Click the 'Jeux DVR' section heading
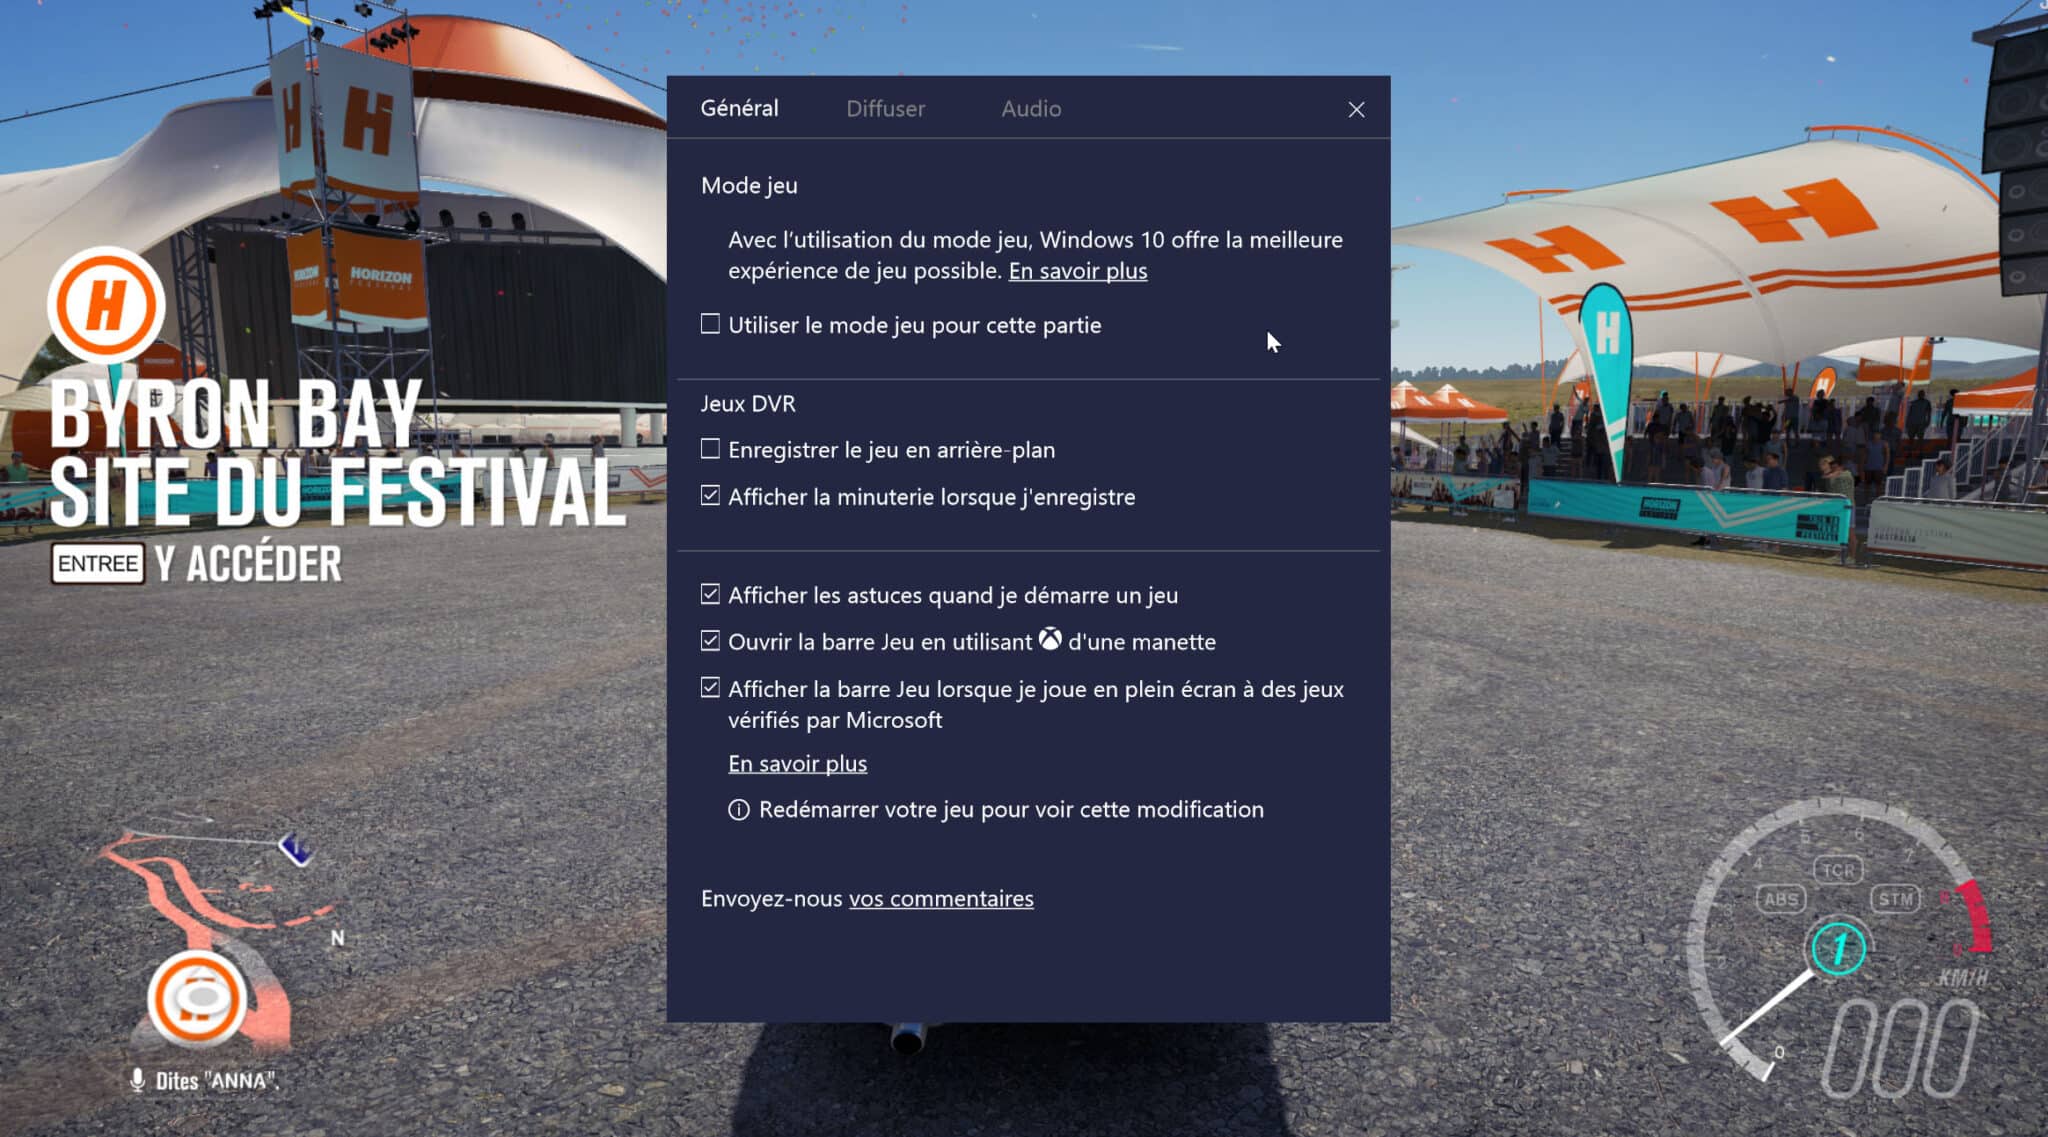2048x1137 pixels. pyautogui.click(x=748, y=403)
